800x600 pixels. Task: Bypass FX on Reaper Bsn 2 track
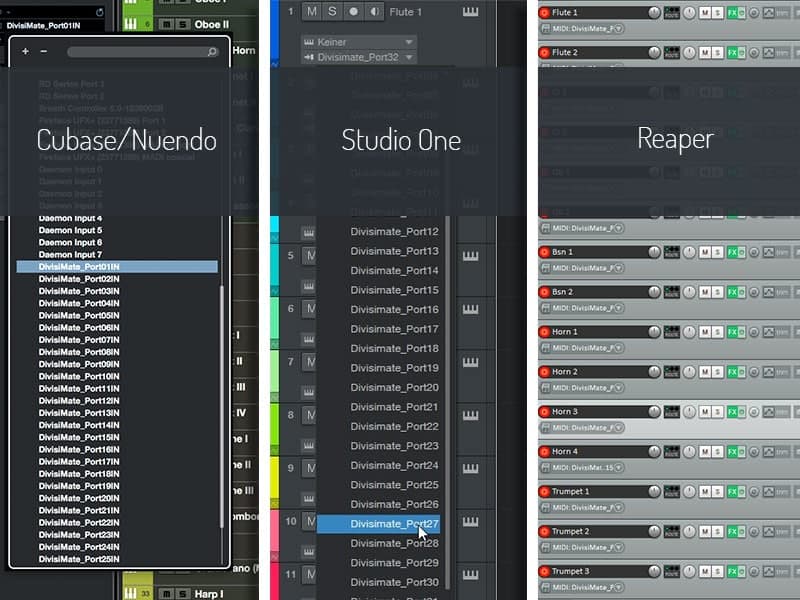tap(741, 292)
